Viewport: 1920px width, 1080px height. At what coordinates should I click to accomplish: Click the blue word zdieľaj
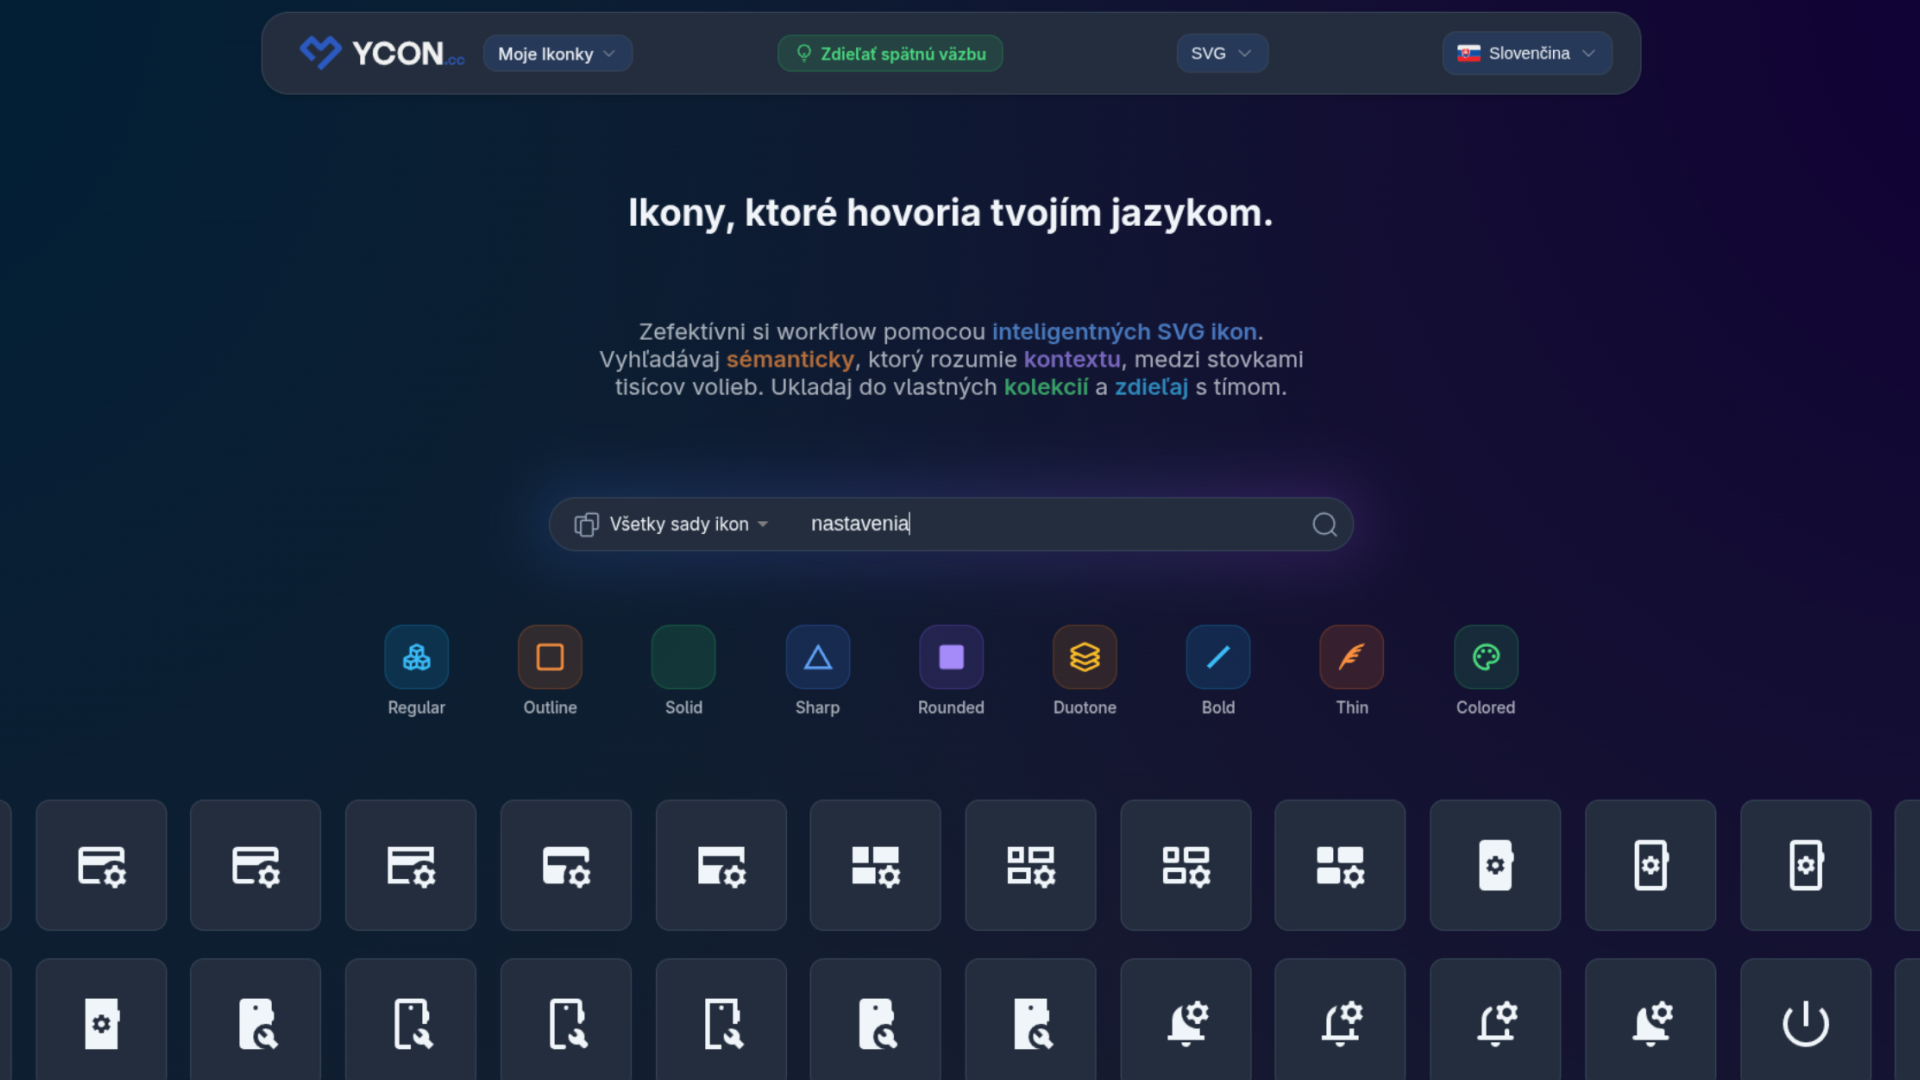[1151, 387]
